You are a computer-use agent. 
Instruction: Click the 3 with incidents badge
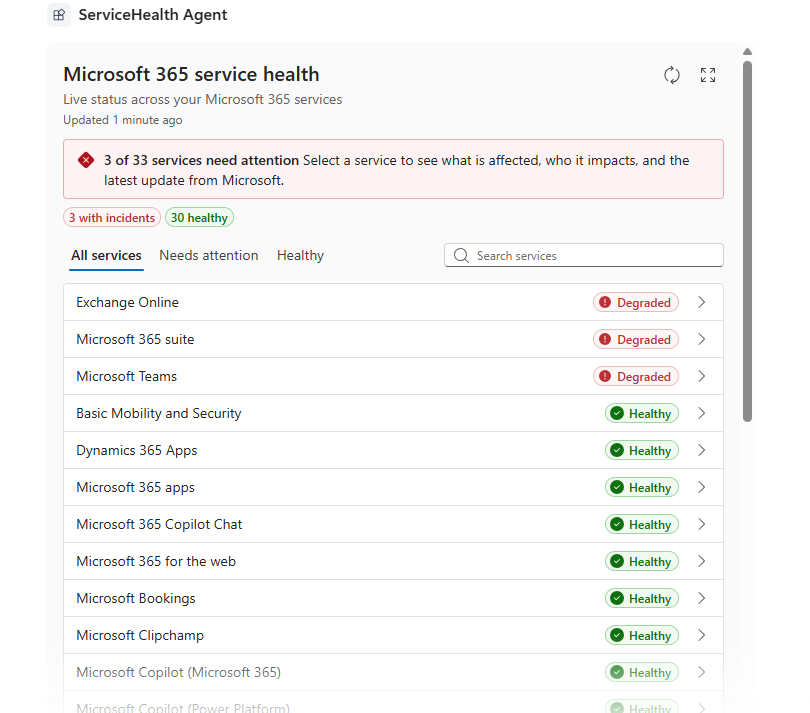112,218
